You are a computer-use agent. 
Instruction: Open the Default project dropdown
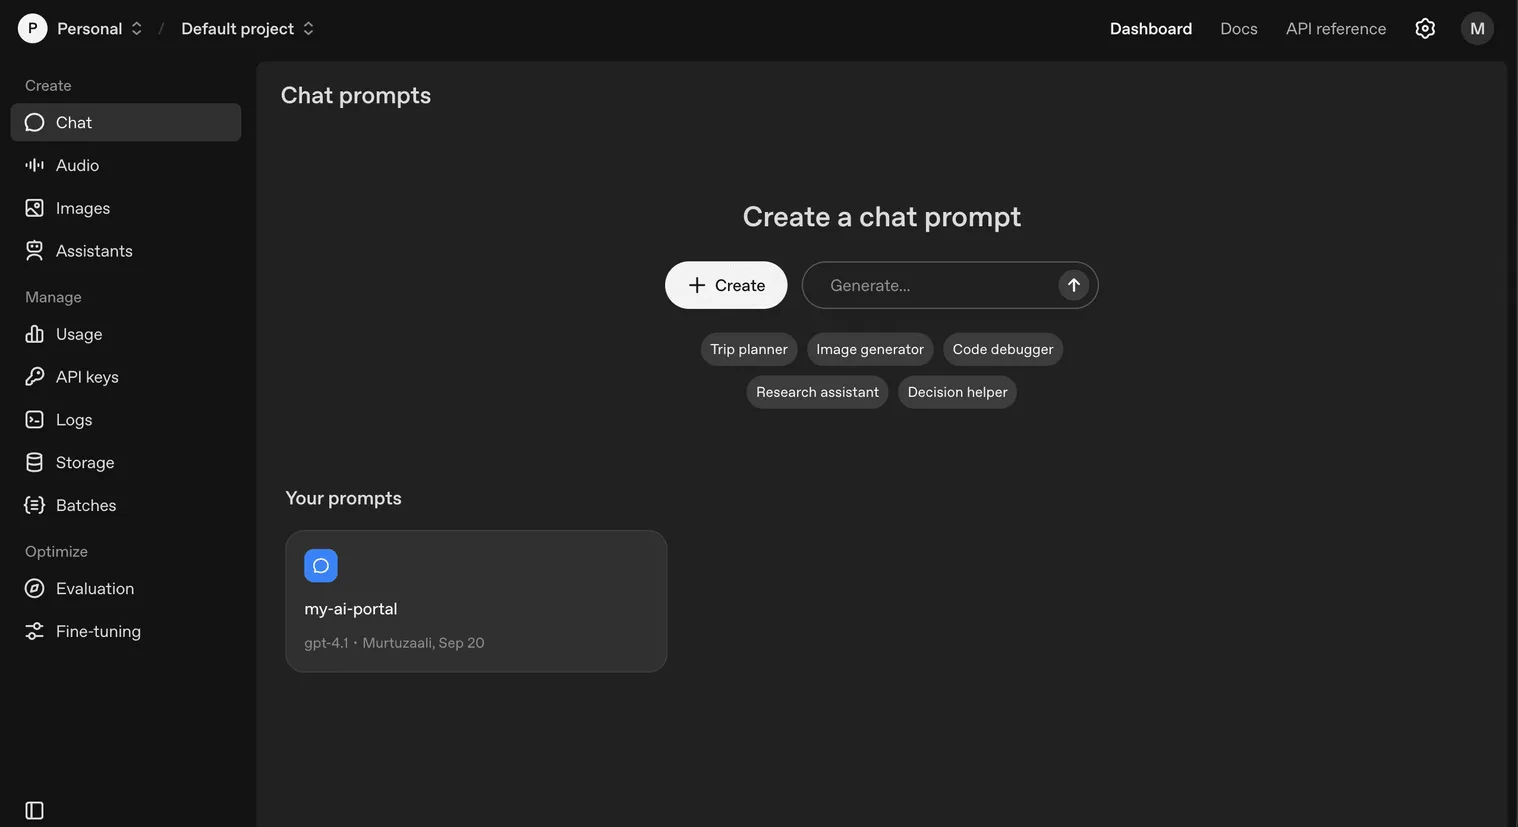pyautogui.click(x=247, y=29)
